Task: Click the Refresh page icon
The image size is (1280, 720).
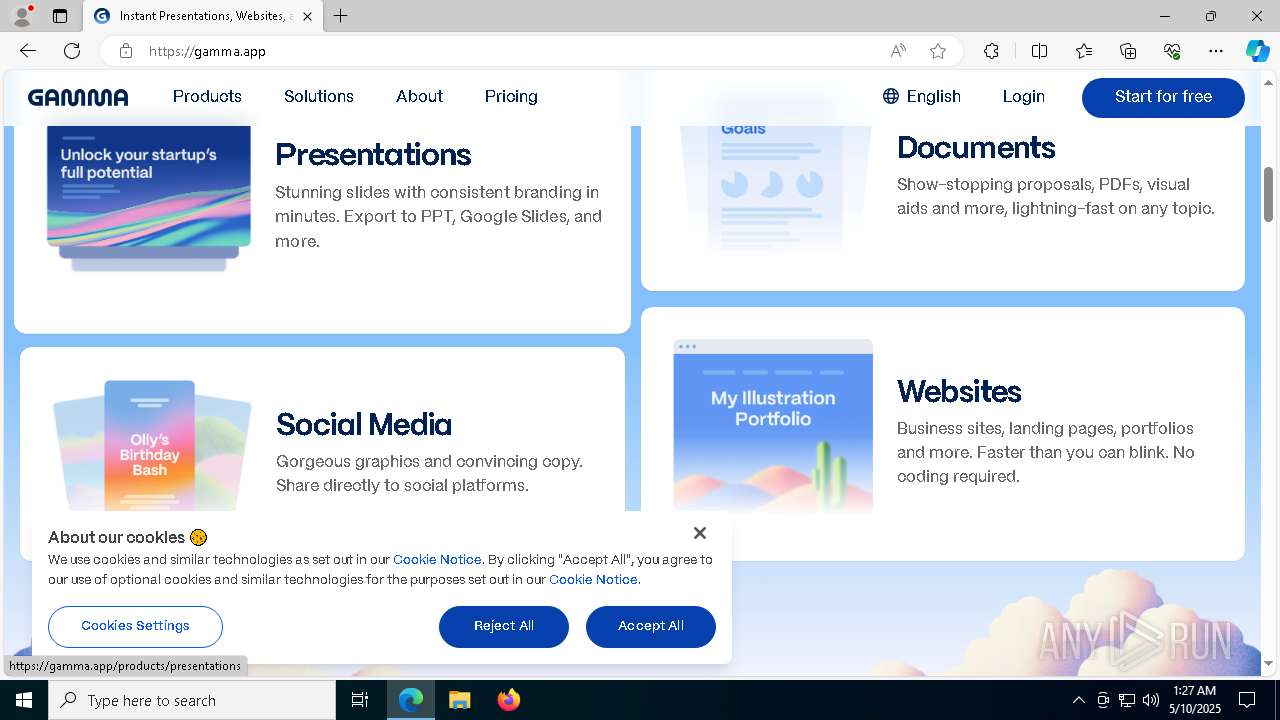Action: (72, 51)
